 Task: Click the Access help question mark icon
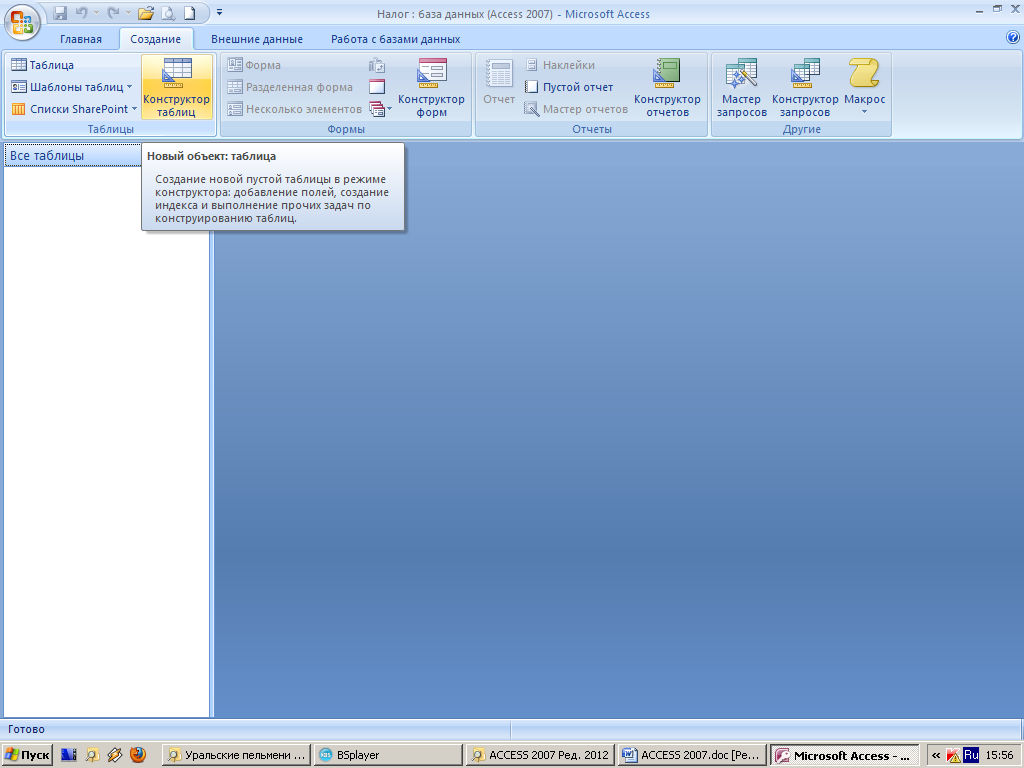click(x=1013, y=38)
